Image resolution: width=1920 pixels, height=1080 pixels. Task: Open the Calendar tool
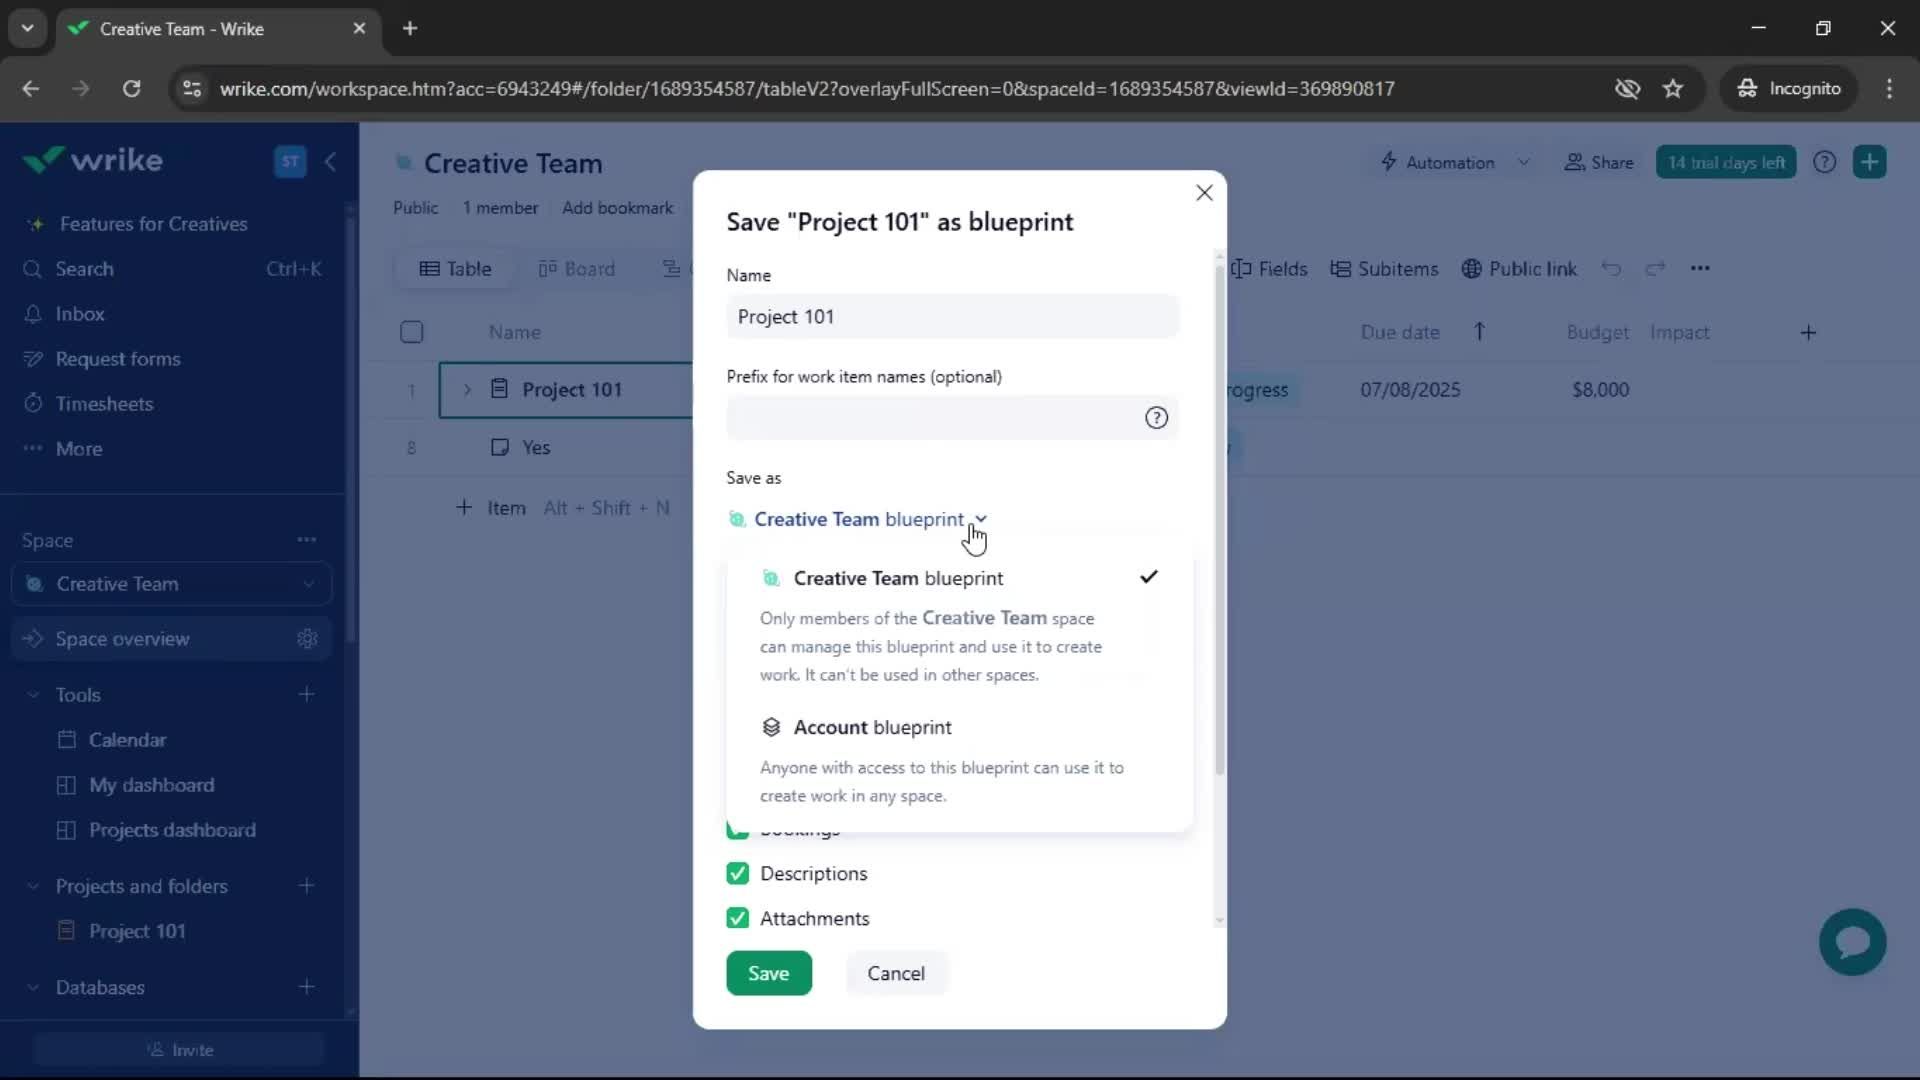pyautogui.click(x=127, y=740)
